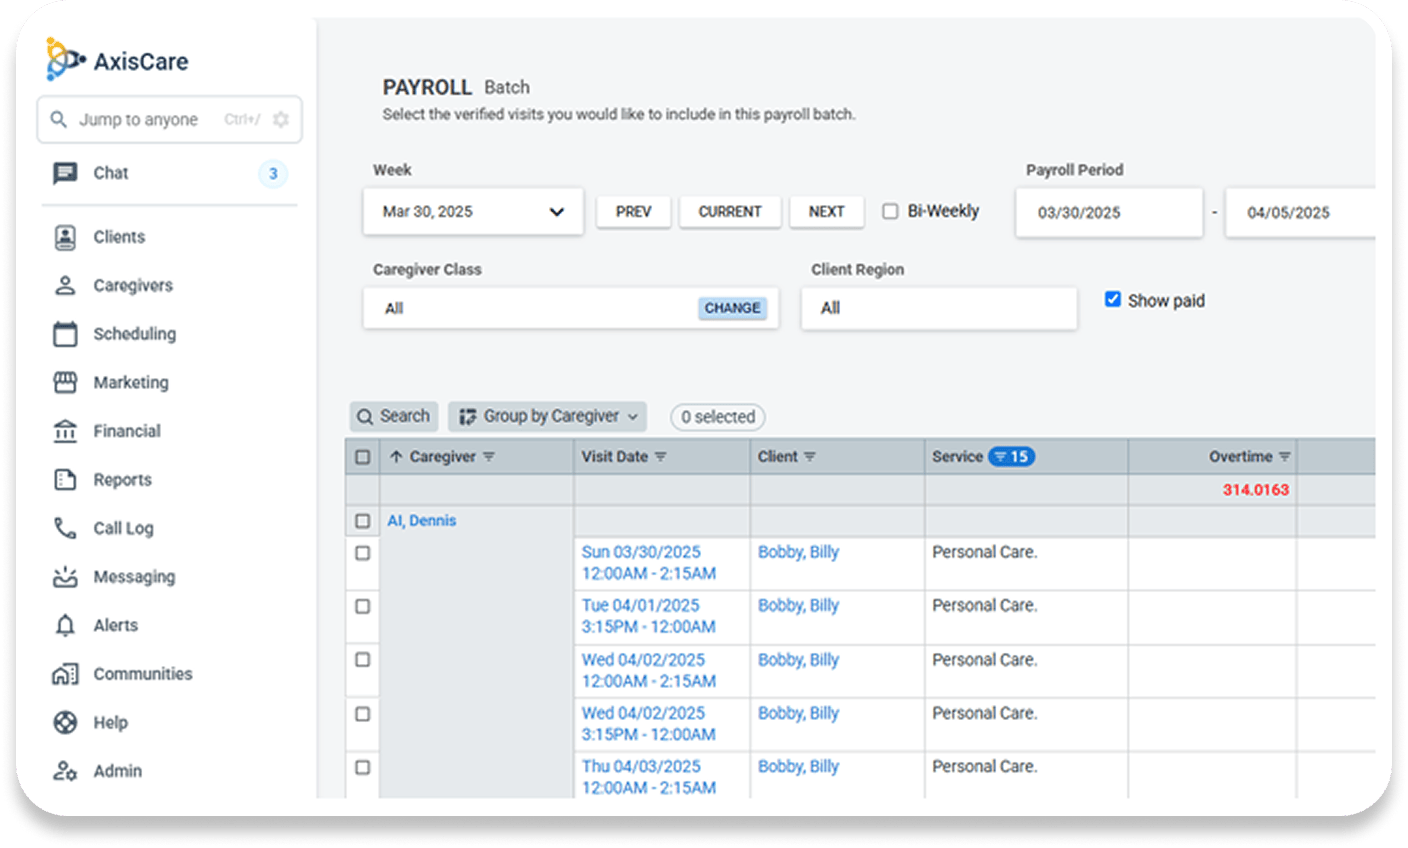Open the Group by Caregiver dropdown
1408x848 pixels.
(547, 417)
